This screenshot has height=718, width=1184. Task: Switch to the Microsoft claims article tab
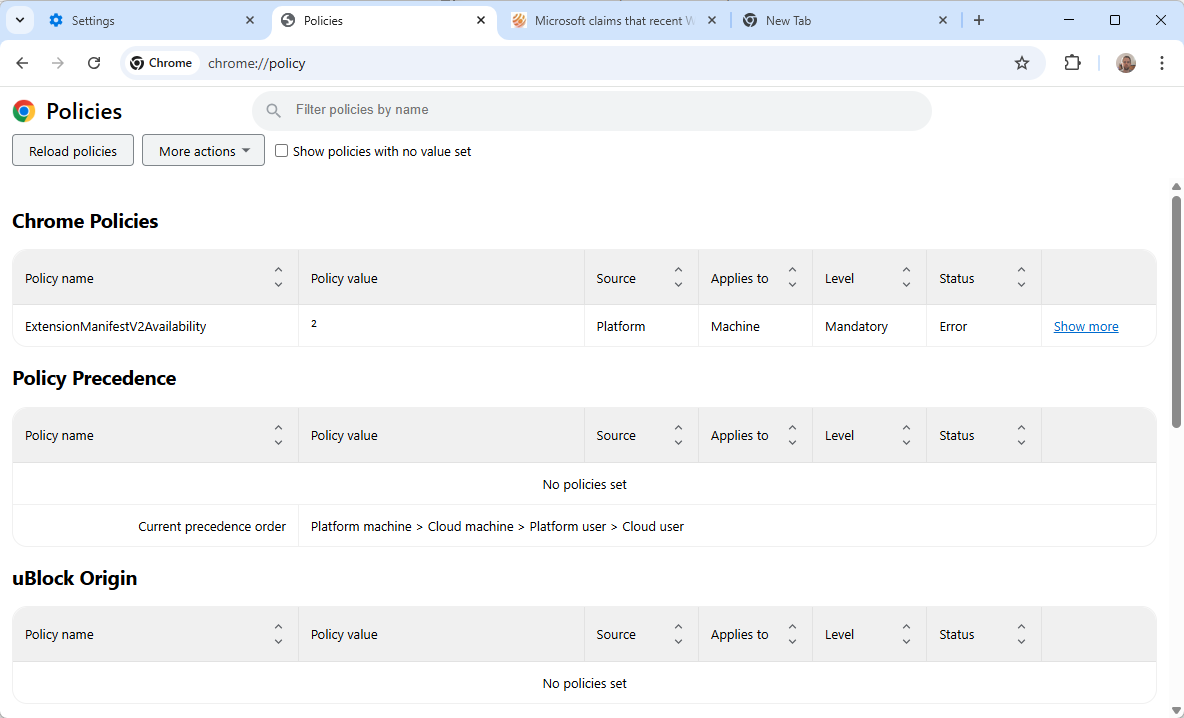(614, 20)
